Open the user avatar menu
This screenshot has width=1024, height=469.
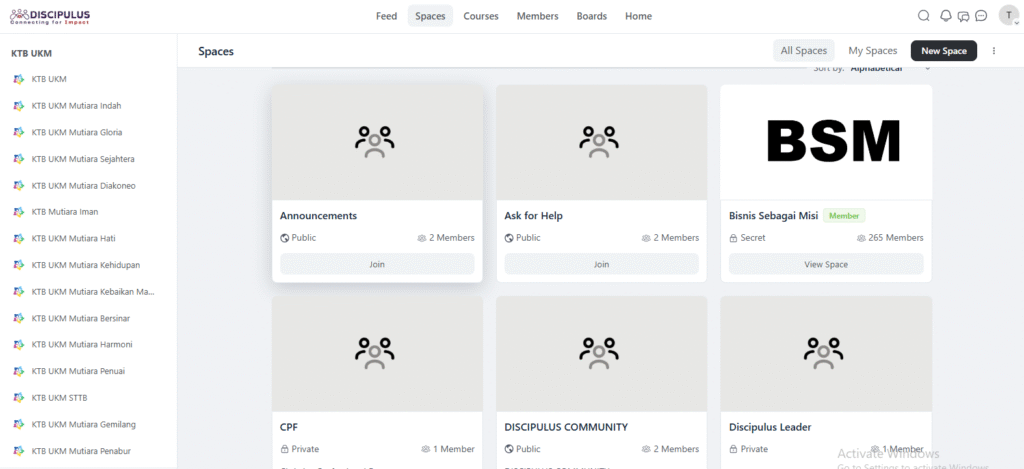point(1008,15)
